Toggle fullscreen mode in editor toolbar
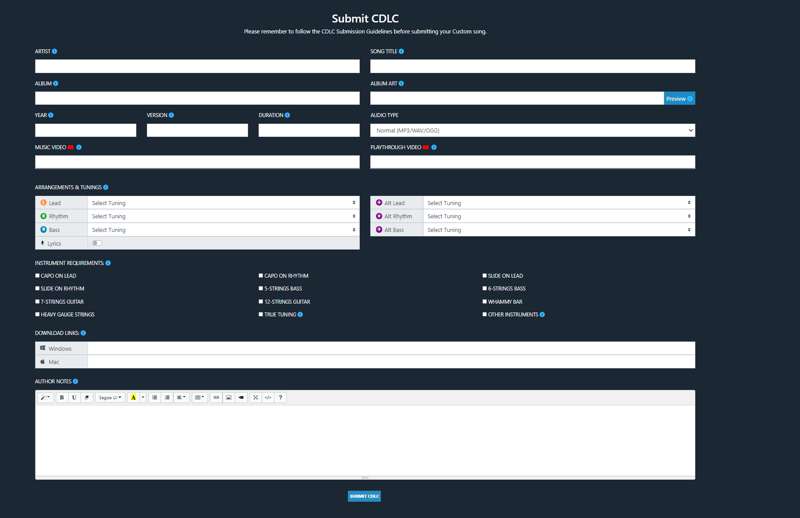This screenshot has width=800, height=518. [255, 397]
